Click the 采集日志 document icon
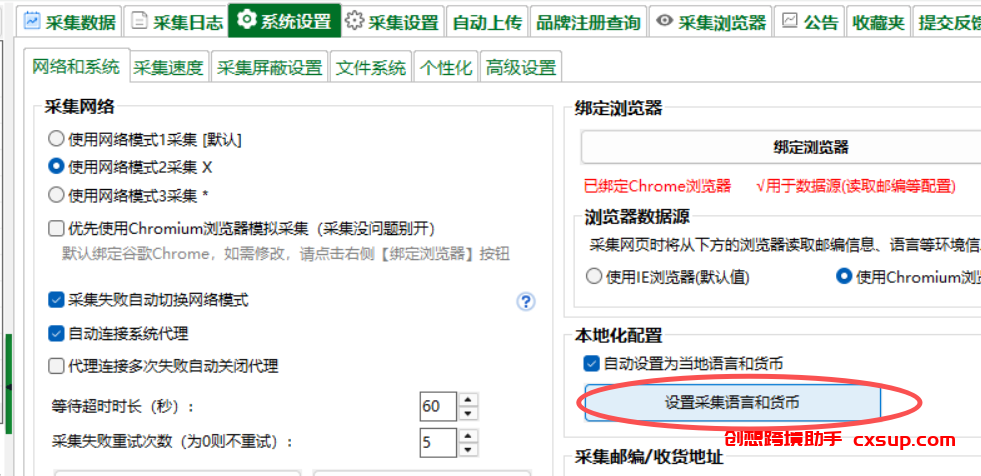 click(139, 21)
